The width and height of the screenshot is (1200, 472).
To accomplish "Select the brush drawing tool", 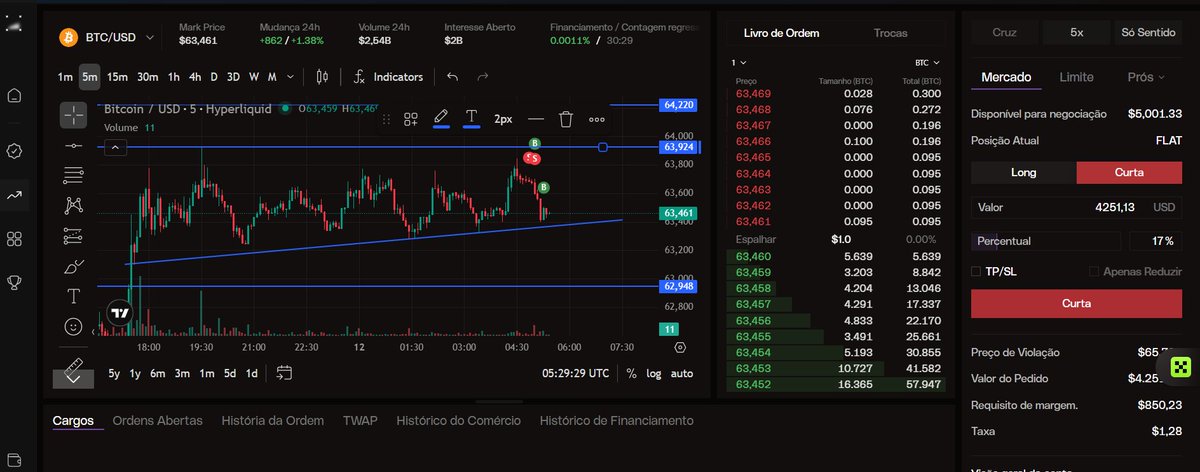I will pyautogui.click(x=73, y=266).
